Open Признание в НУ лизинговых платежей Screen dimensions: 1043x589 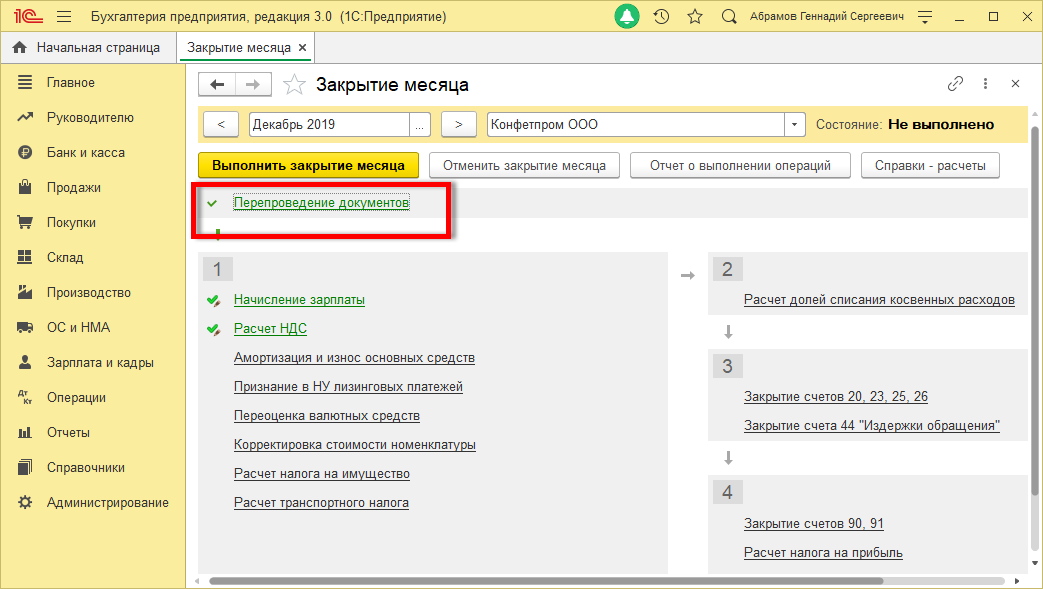click(348, 387)
